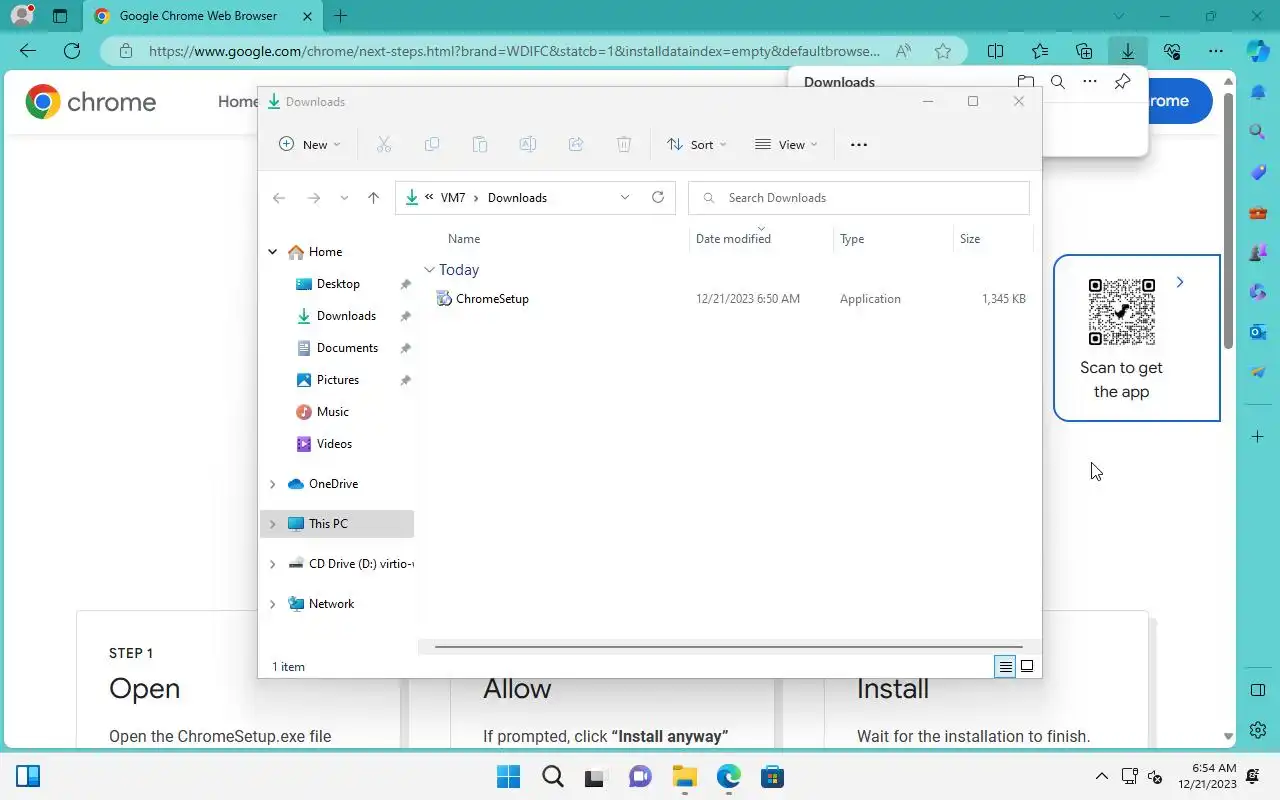1280x800 pixels.
Task: Refresh the Downloads folder
Action: click(658, 197)
